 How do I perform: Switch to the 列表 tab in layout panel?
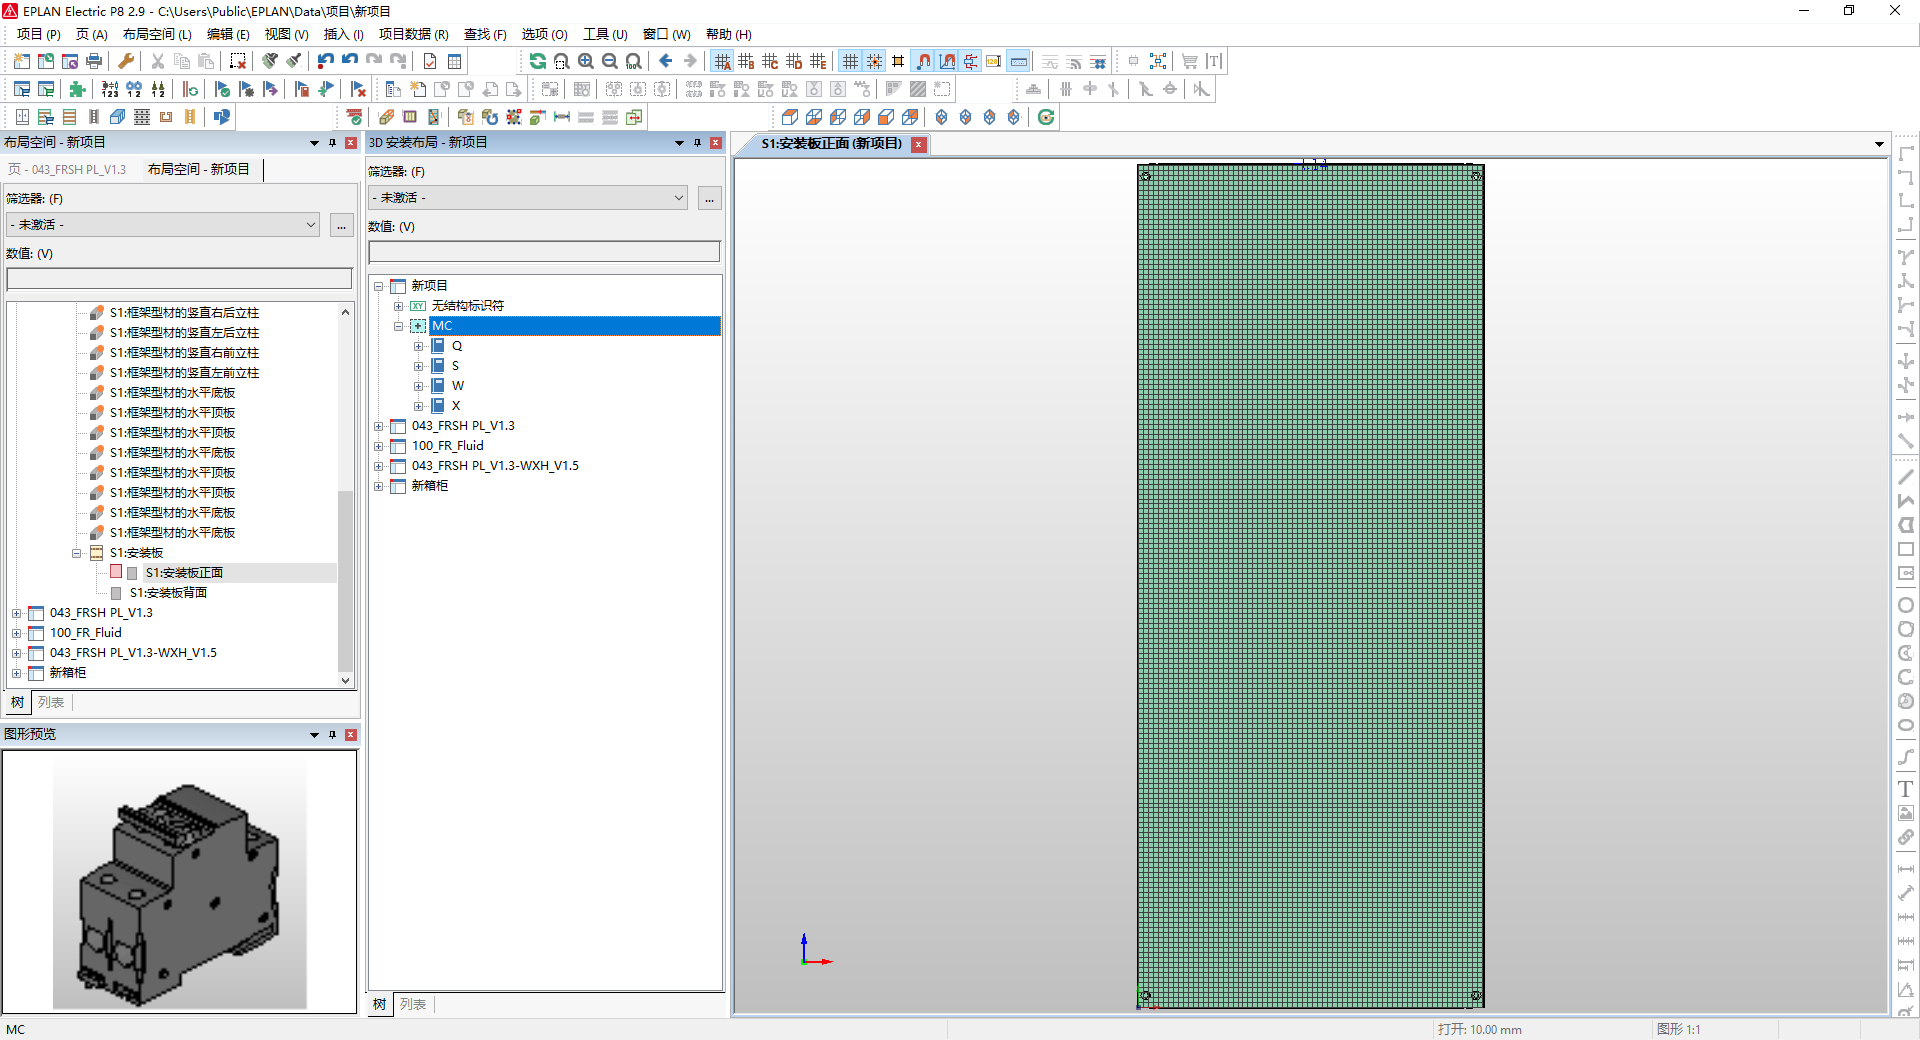51,702
